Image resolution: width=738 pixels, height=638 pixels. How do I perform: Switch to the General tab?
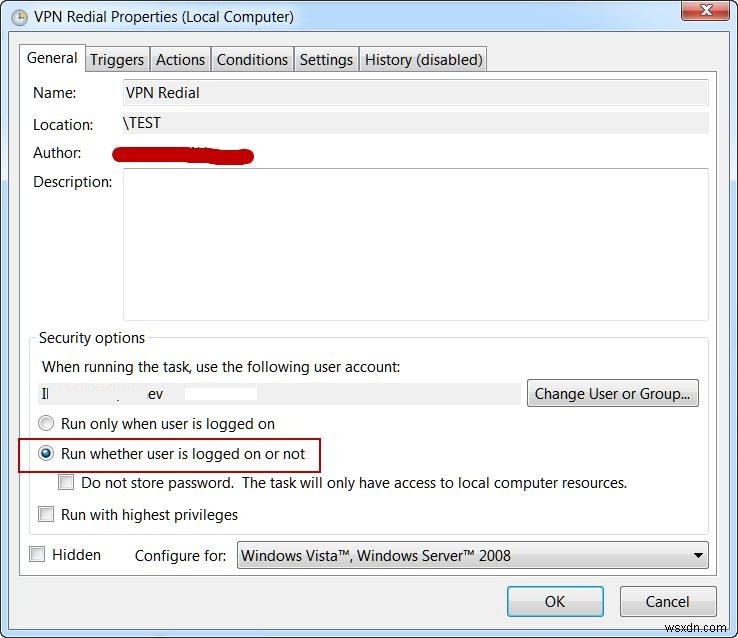(52, 58)
